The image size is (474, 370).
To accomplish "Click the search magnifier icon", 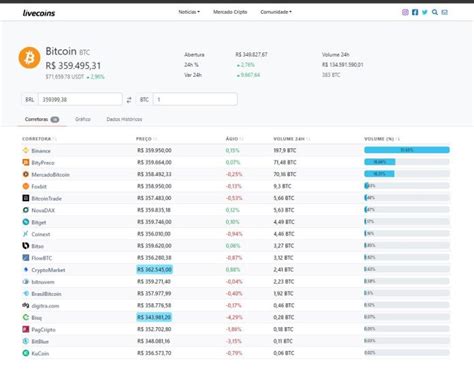I will click(x=435, y=12).
